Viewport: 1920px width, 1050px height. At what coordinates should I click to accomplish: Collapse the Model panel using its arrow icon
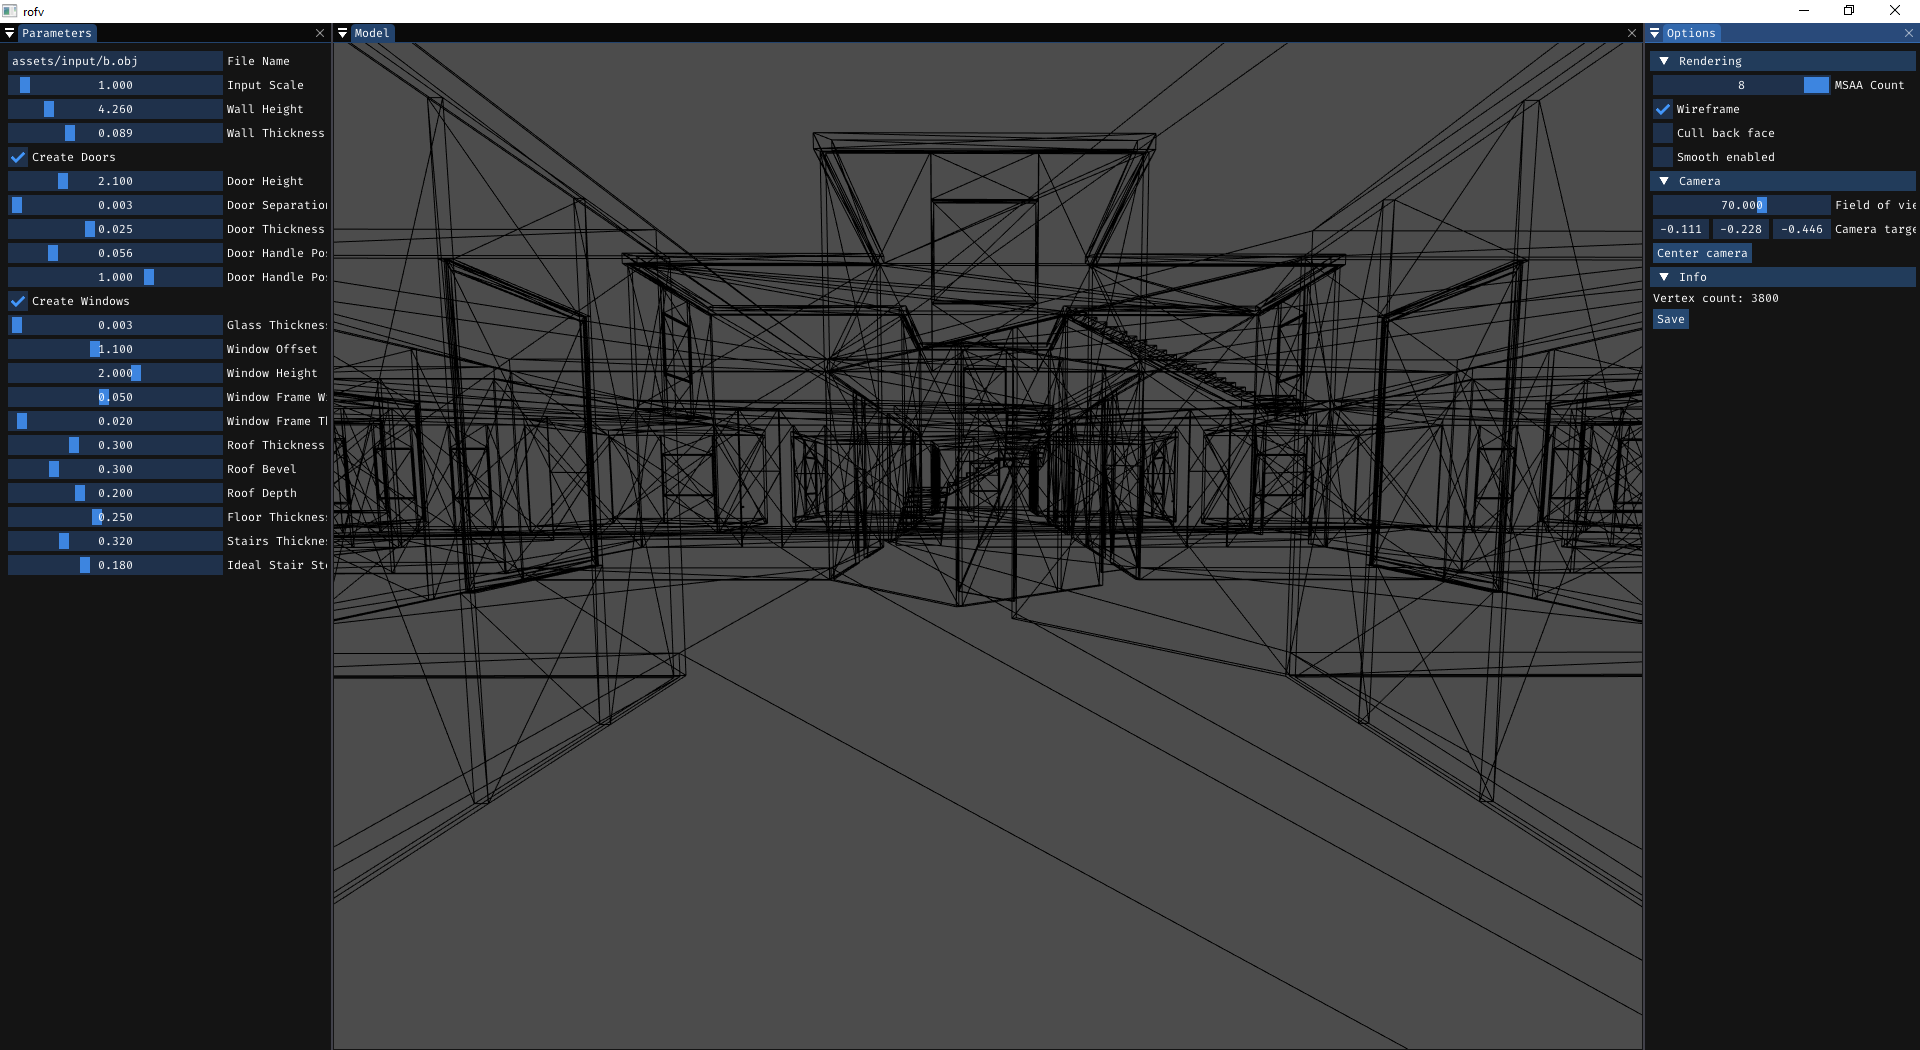[x=343, y=33]
